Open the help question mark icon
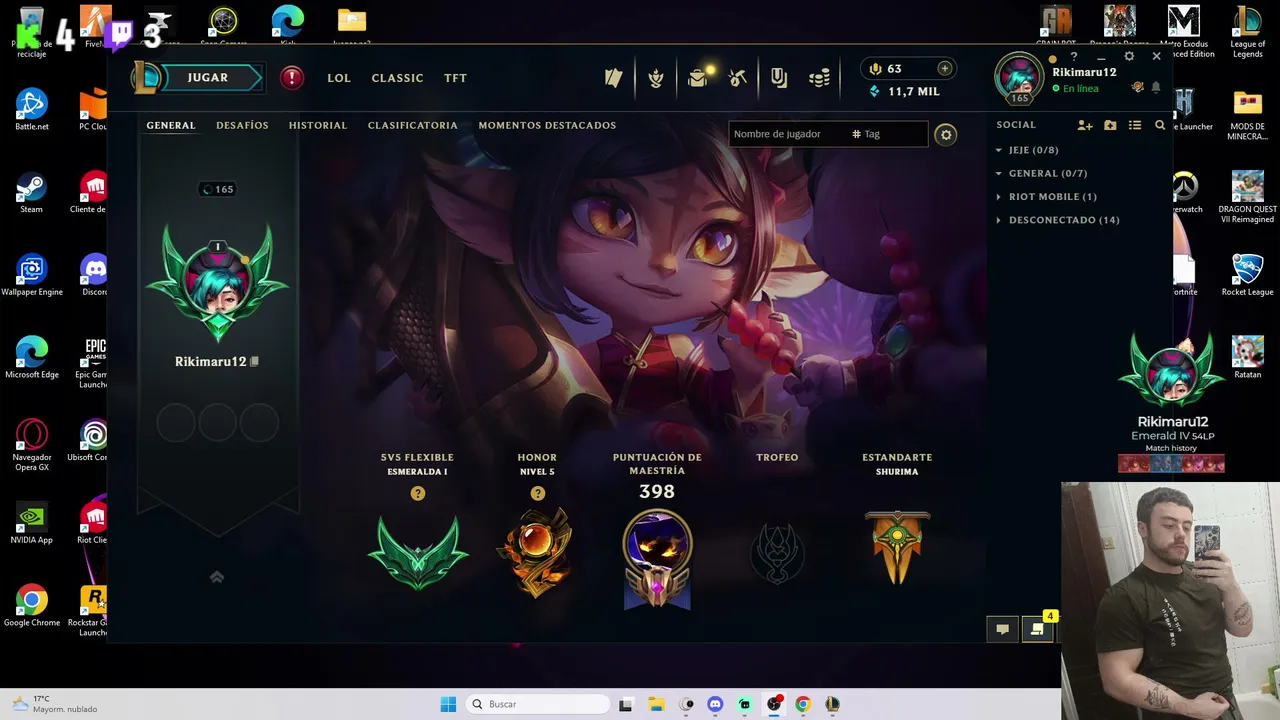The width and height of the screenshot is (1280, 720). coord(1074,57)
